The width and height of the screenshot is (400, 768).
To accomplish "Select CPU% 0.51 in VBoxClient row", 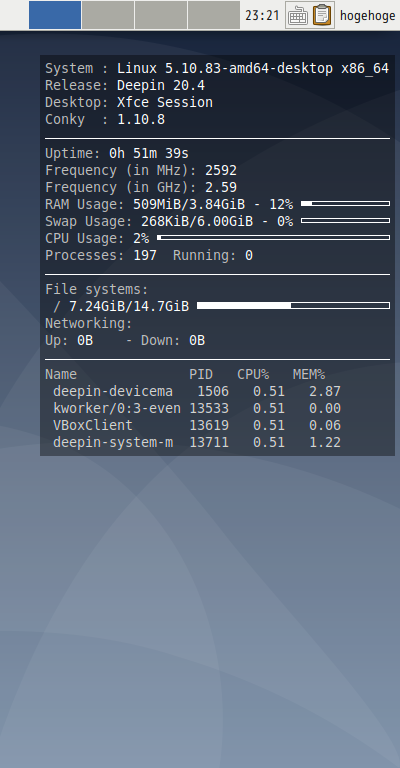I will tap(269, 425).
